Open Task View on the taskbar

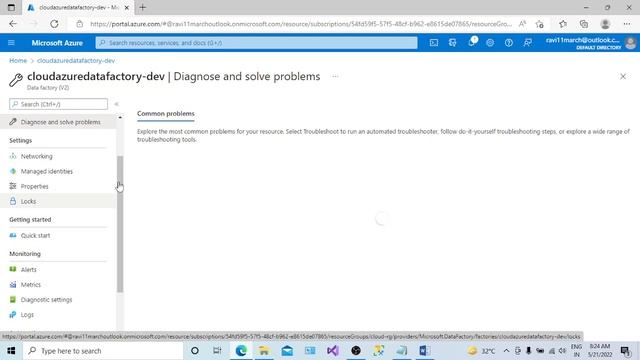point(217,351)
